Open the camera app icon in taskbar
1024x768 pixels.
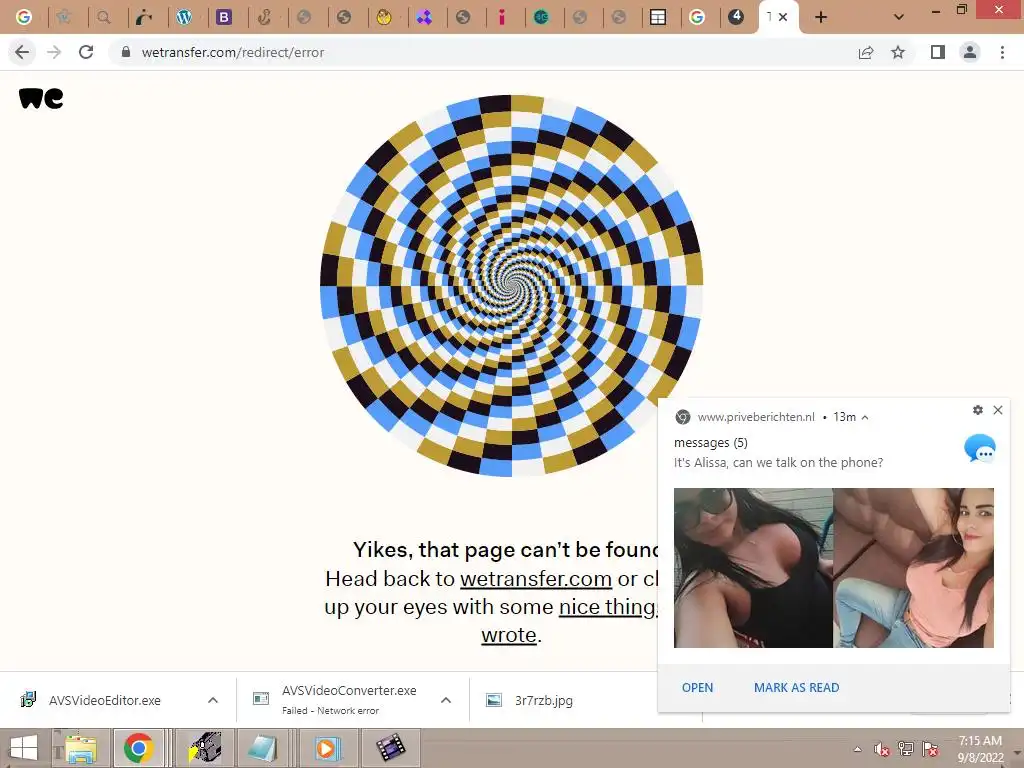(x=205, y=748)
